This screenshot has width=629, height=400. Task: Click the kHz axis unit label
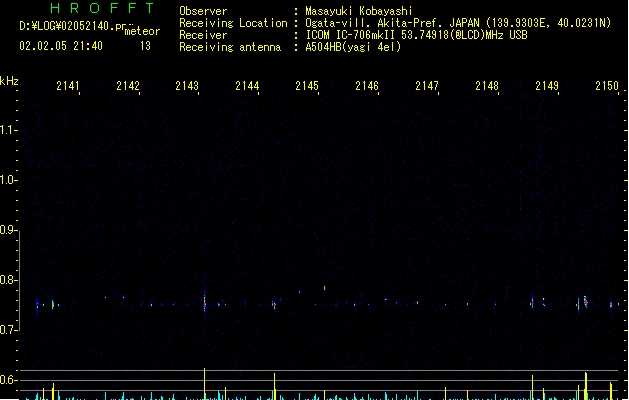[9, 81]
